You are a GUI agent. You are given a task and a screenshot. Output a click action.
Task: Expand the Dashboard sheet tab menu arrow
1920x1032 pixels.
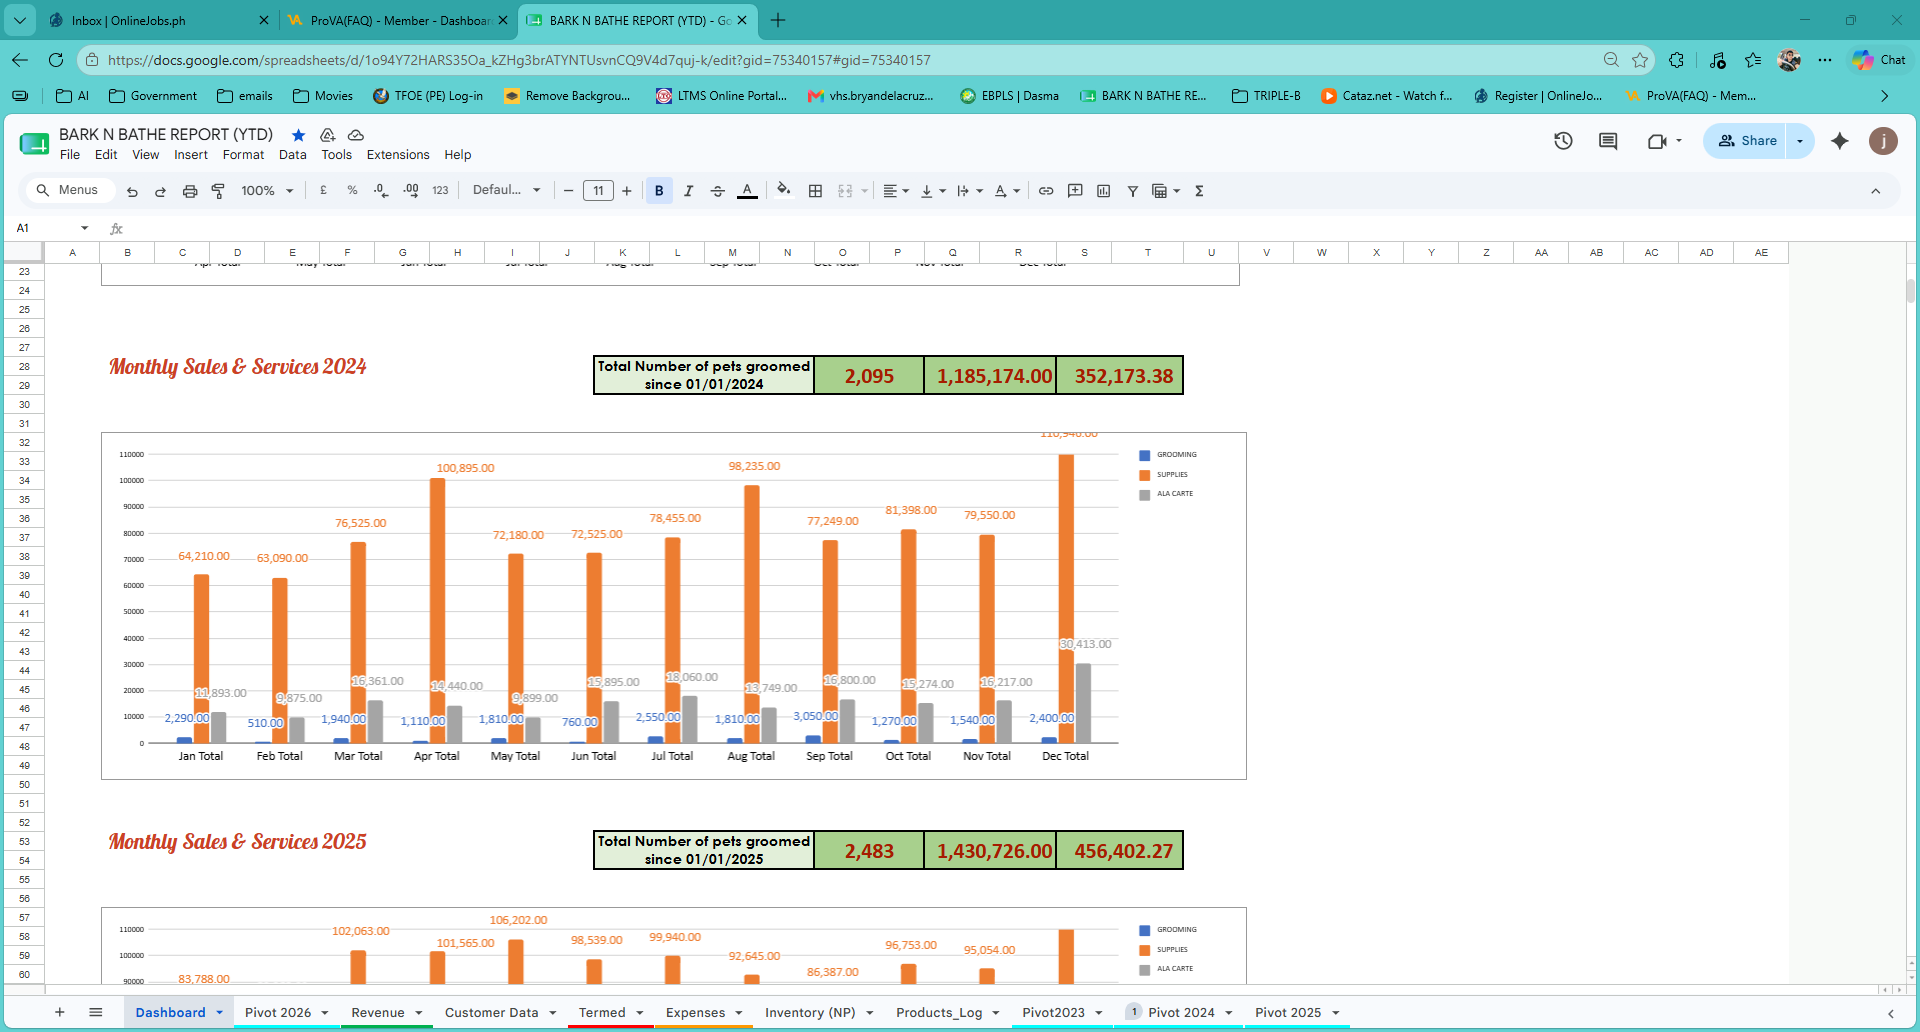220,1013
